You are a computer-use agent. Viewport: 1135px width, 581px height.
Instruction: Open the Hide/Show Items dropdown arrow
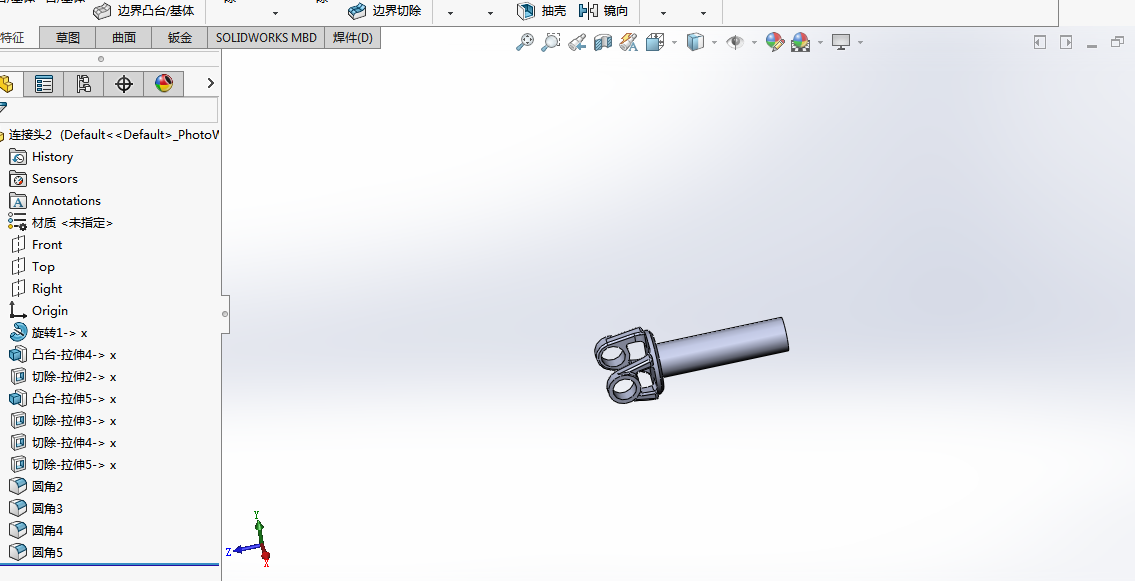(x=754, y=43)
